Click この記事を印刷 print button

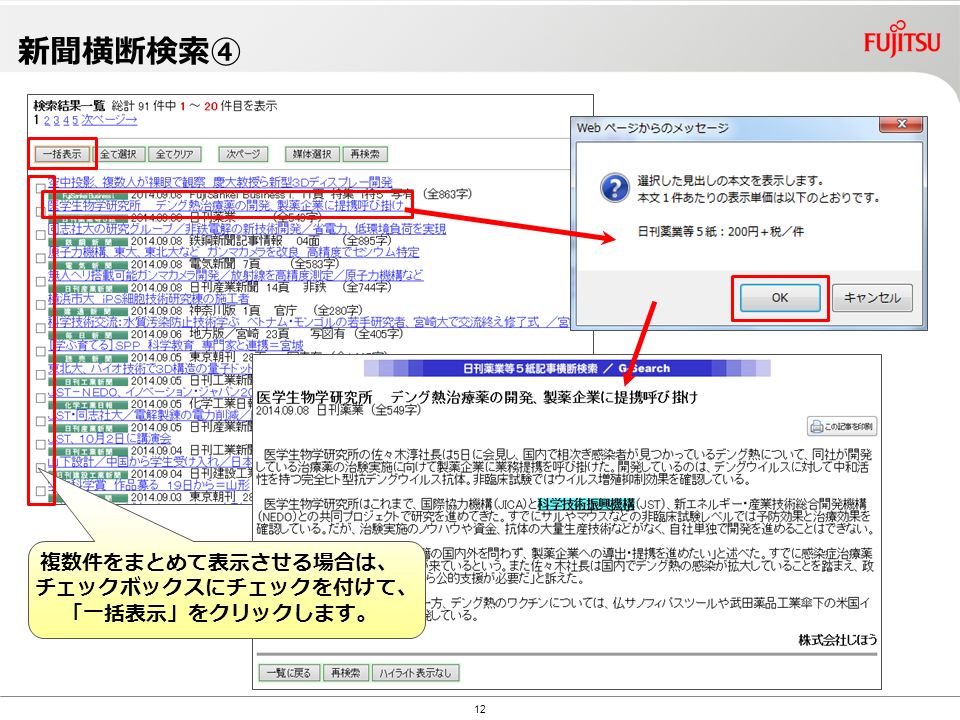[842, 426]
